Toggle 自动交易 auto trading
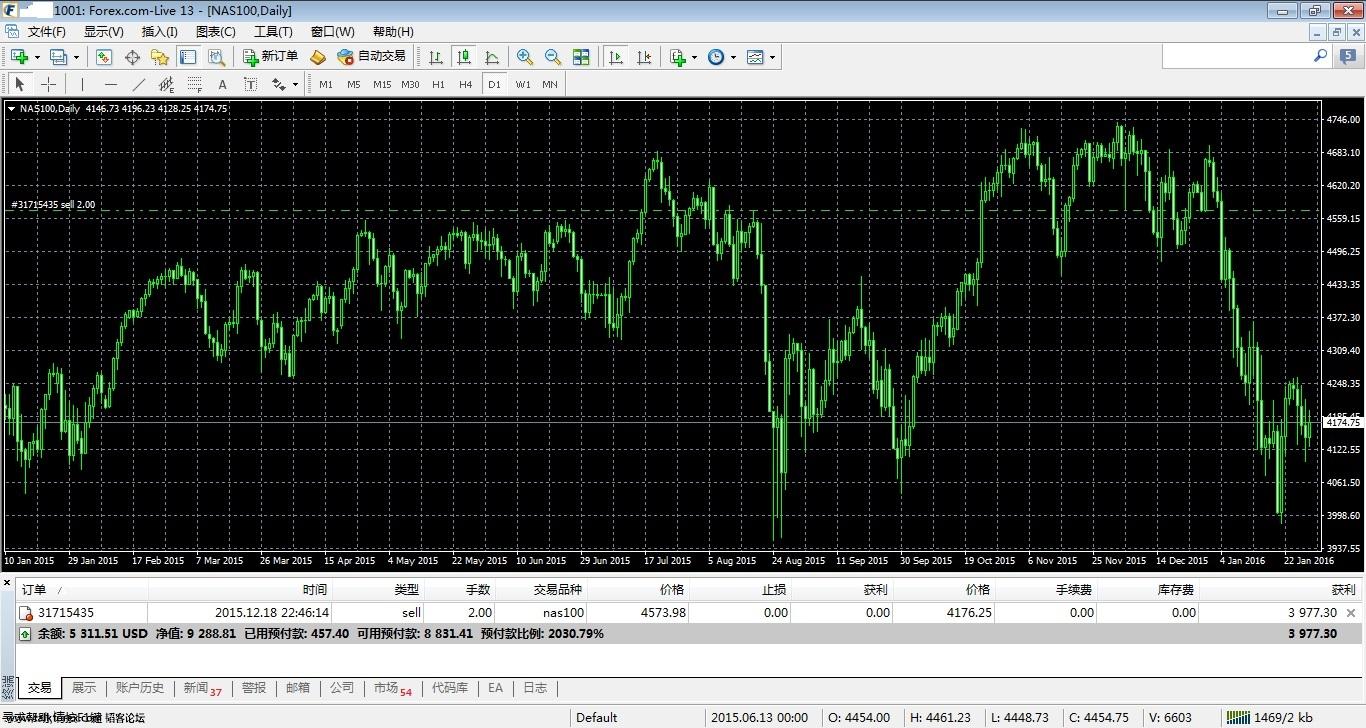 click(371, 57)
